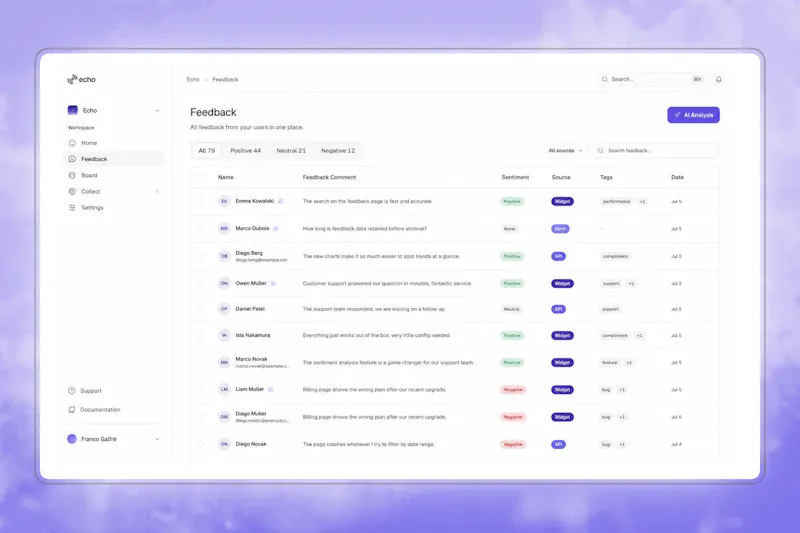Click the Collect icon in the sidebar
The image size is (800, 533).
[x=72, y=191]
